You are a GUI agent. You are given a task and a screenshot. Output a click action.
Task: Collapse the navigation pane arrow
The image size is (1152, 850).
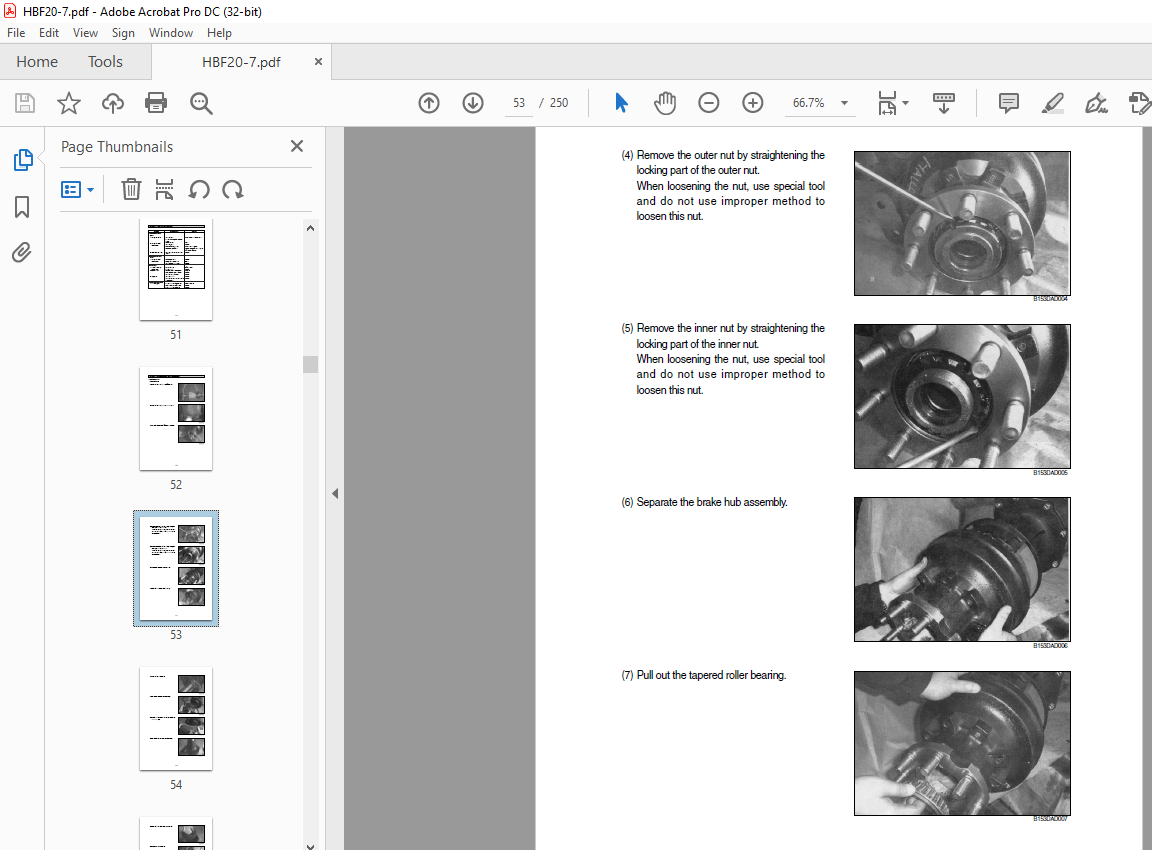pyautogui.click(x=335, y=494)
